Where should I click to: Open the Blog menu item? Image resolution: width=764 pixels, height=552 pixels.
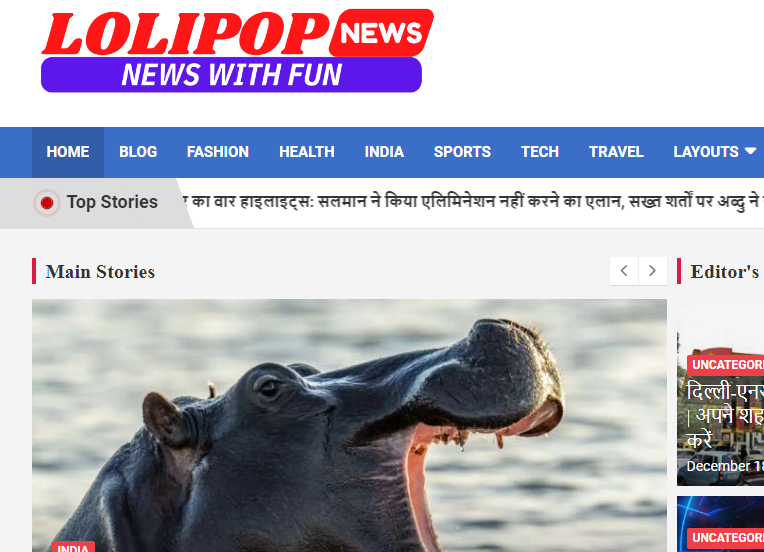click(x=138, y=152)
